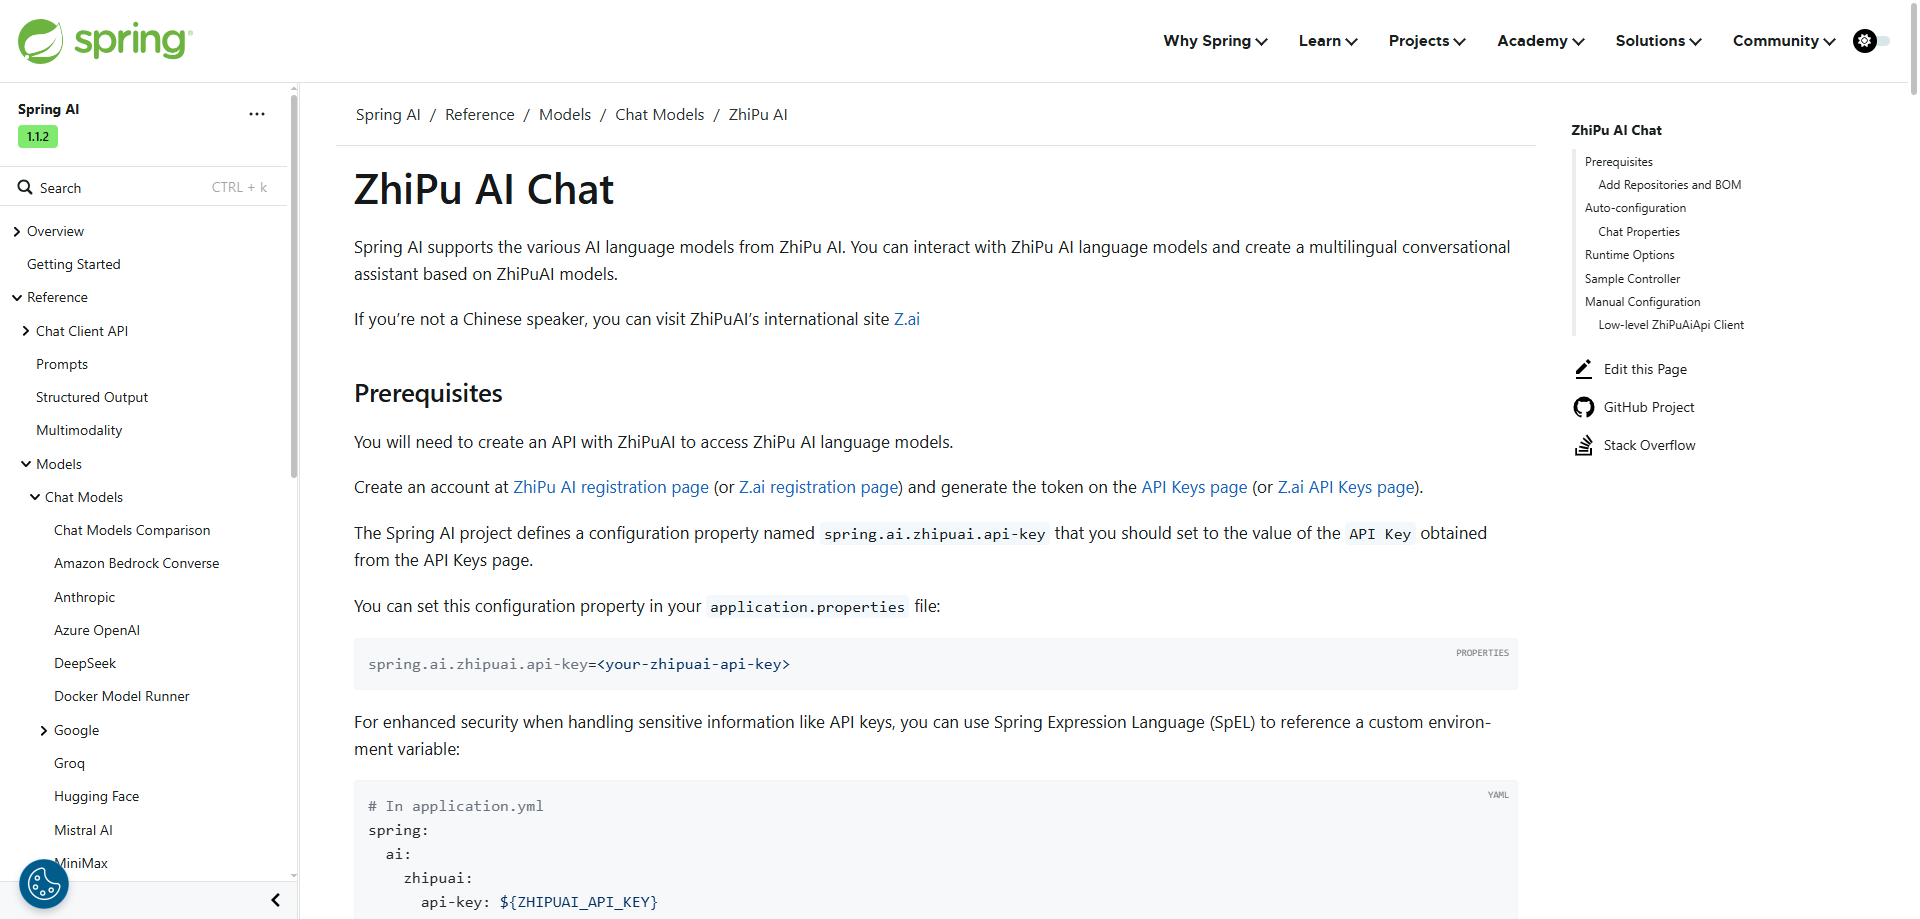This screenshot has height=919, width=1920.
Task: Open Mistral AI in sidebar
Action: [x=84, y=830]
